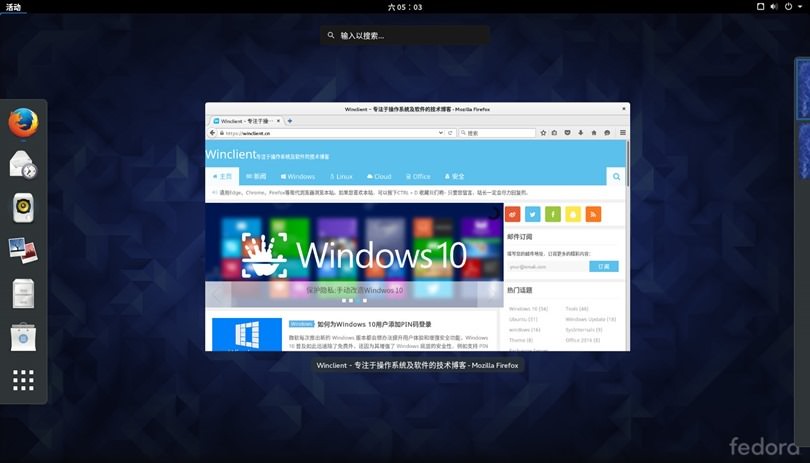Click the RSS feed orange icon
The width and height of the screenshot is (810, 463).
point(593,214)
